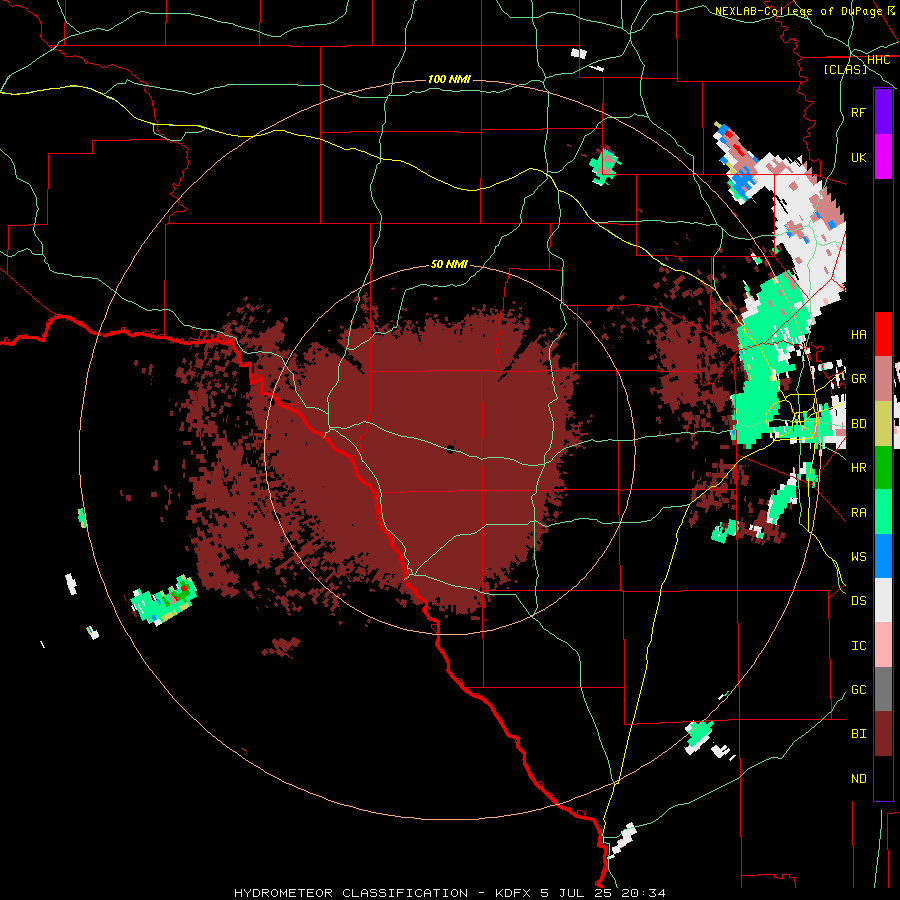This screenshot has width=900, height=900.
Task: Click the UK legend label
Action: (x=858, y=157)
